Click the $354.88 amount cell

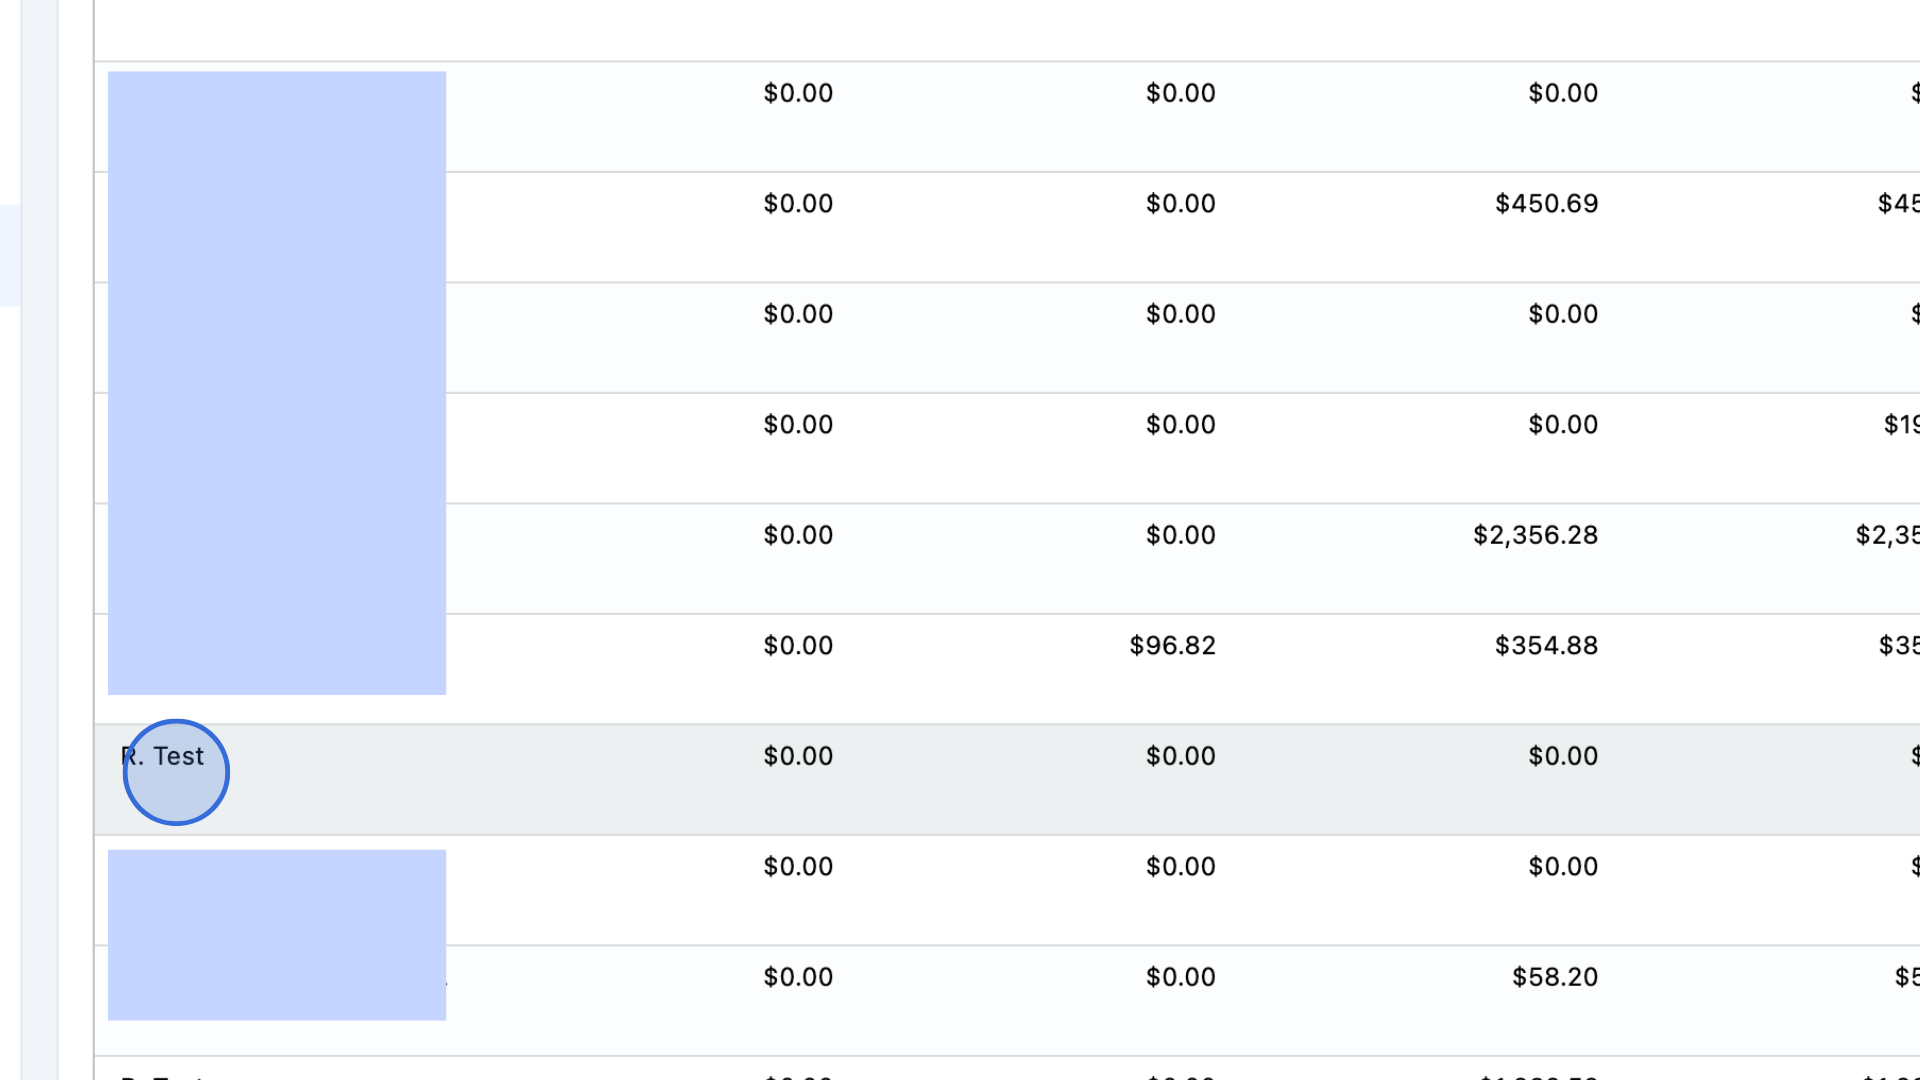(x=1546, y=646)
